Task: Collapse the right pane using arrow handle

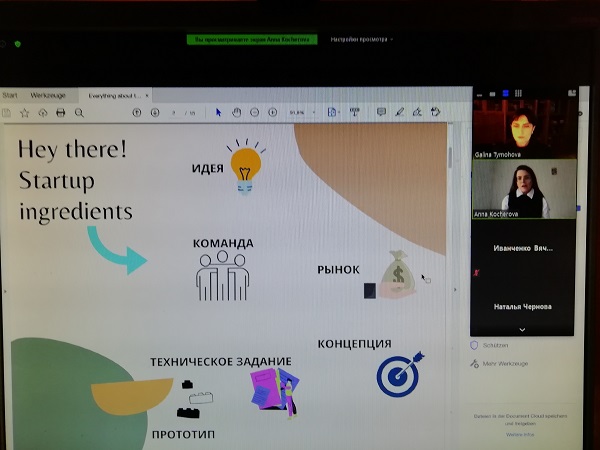Action: 455,290
